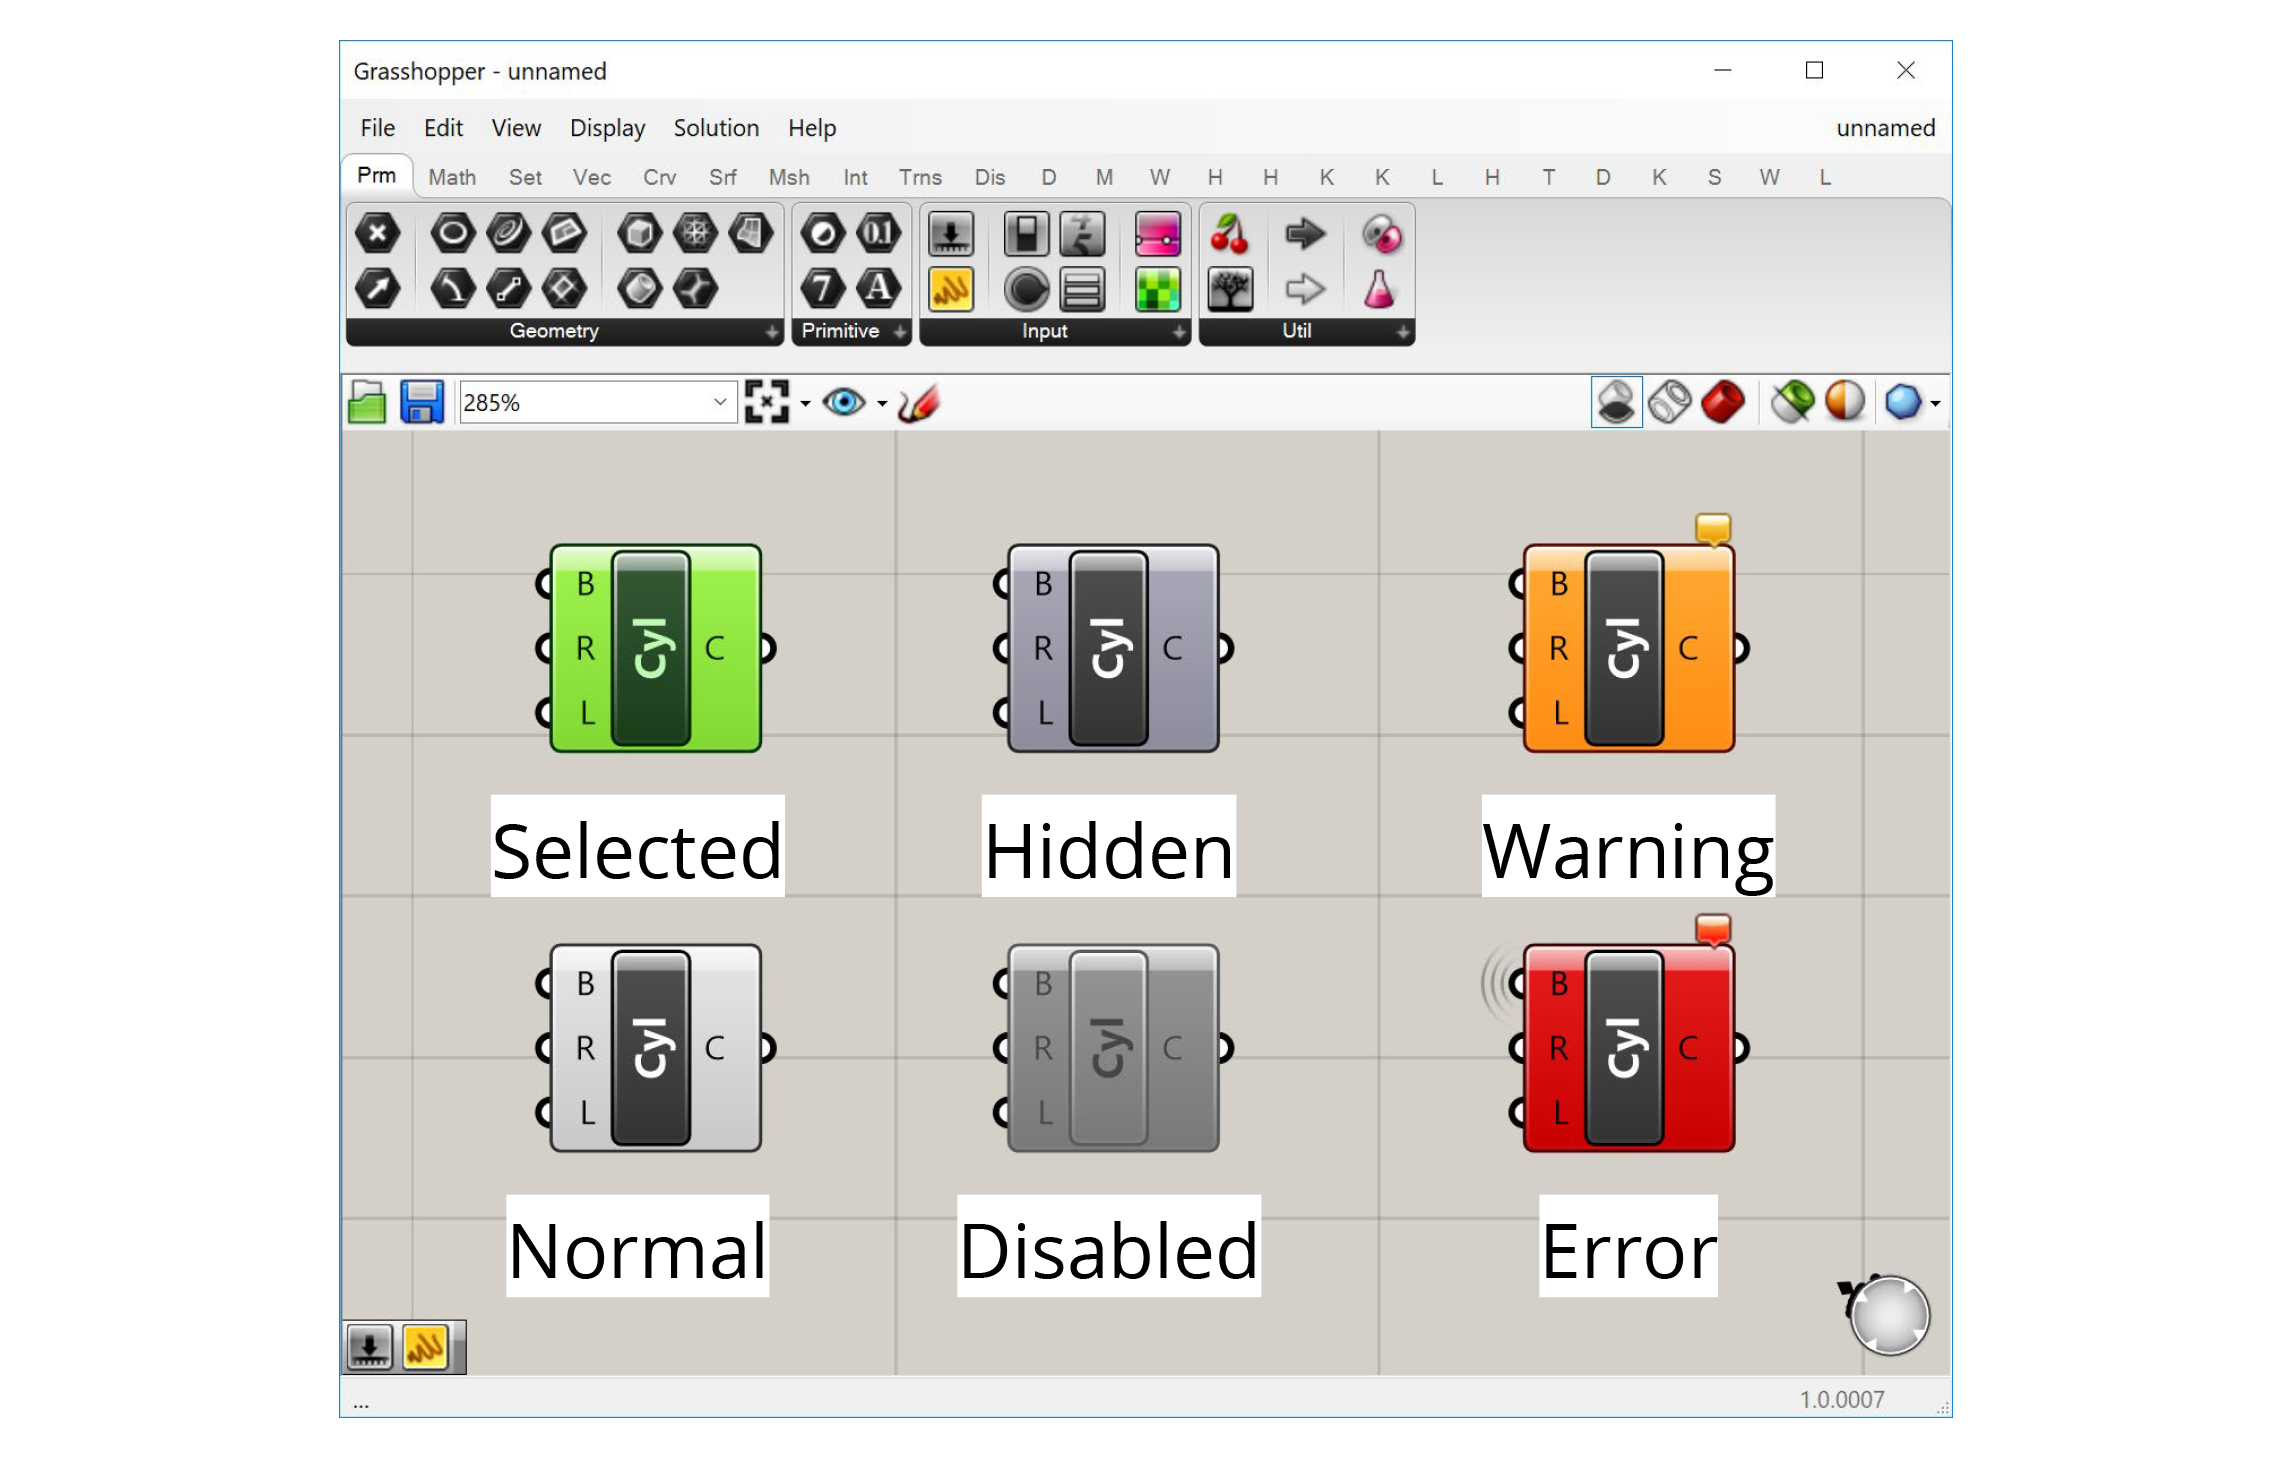
Task: Expand the Geometry panel plus button
Action: (772, 332)
